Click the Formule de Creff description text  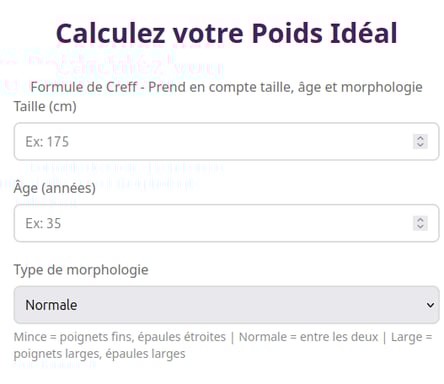coord(227,87)
